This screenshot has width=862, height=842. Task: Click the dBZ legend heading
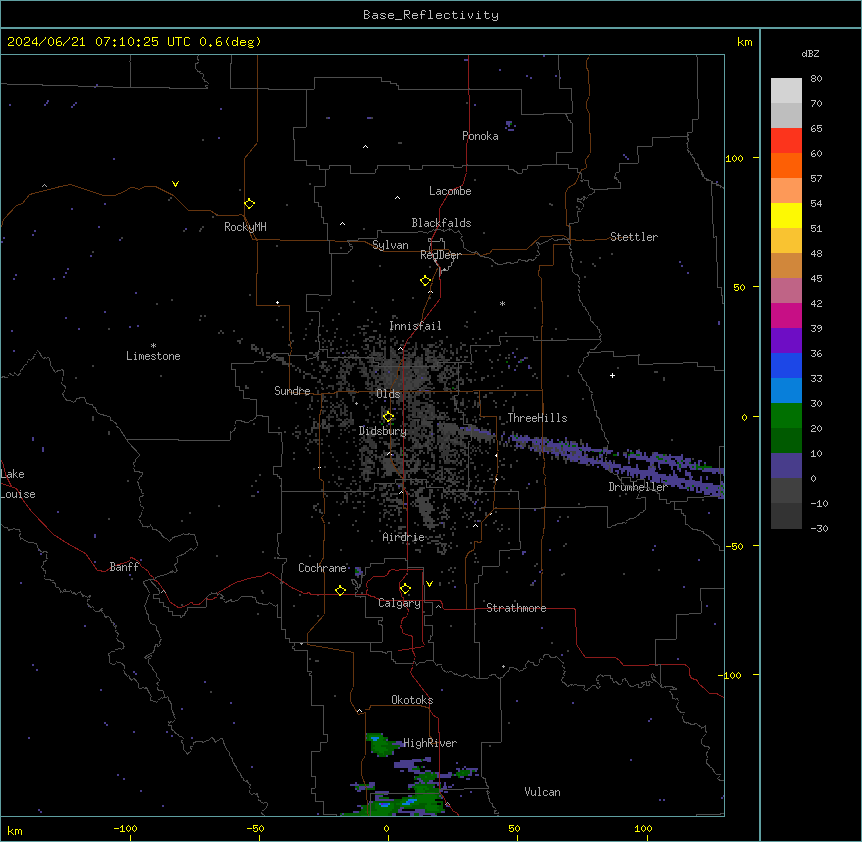pyautogui.click(x=810, y=53)
